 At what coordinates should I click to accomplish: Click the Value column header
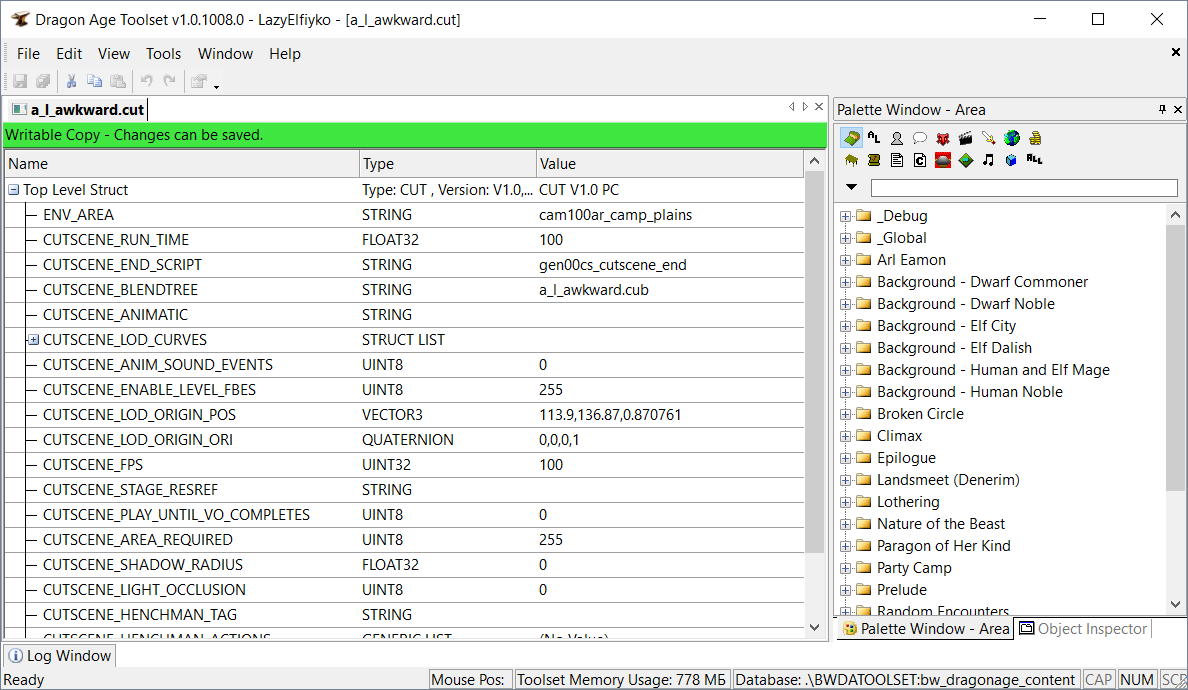coord(670,164)
